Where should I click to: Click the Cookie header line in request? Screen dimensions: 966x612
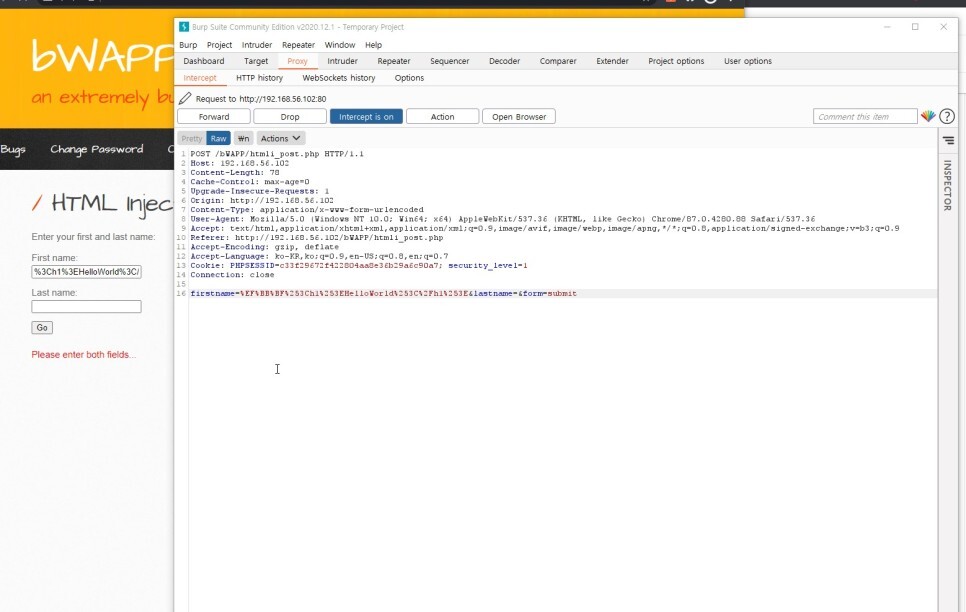(359, 266)
